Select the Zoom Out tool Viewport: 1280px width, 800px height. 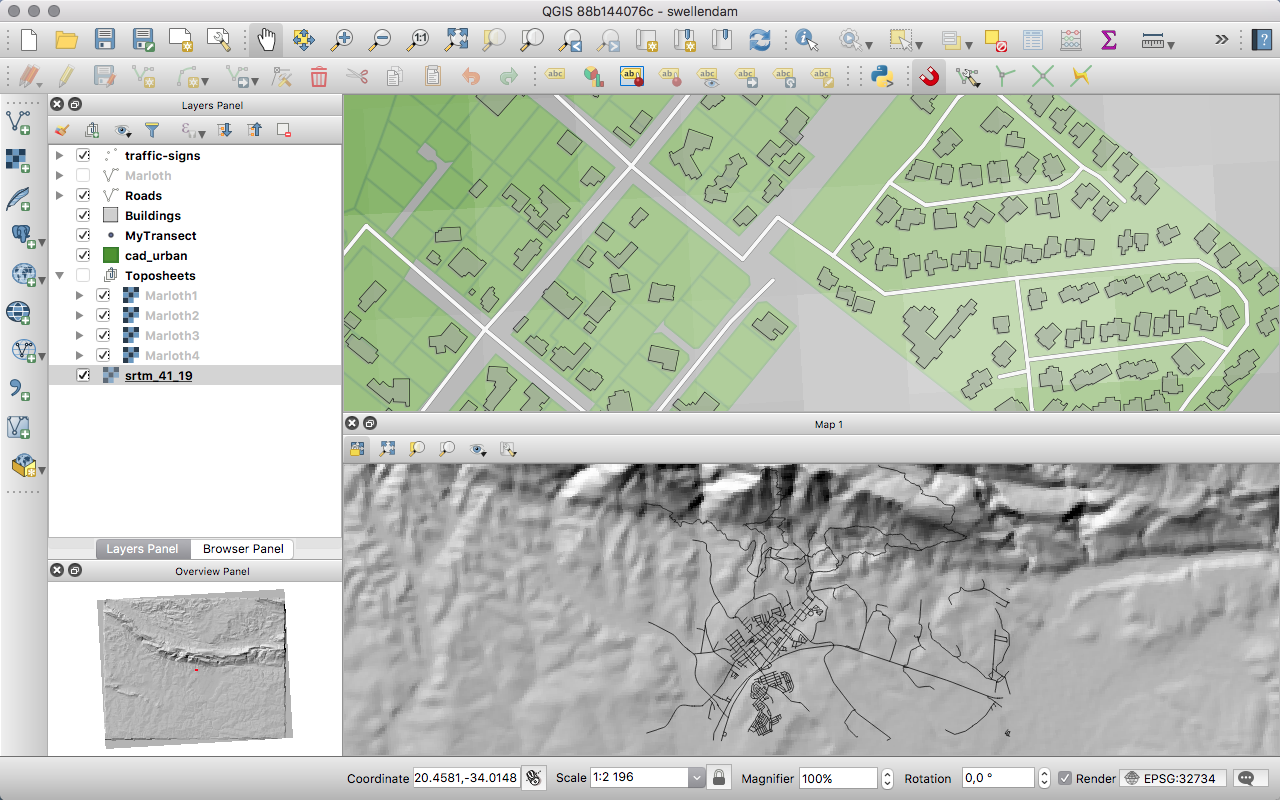380,40
